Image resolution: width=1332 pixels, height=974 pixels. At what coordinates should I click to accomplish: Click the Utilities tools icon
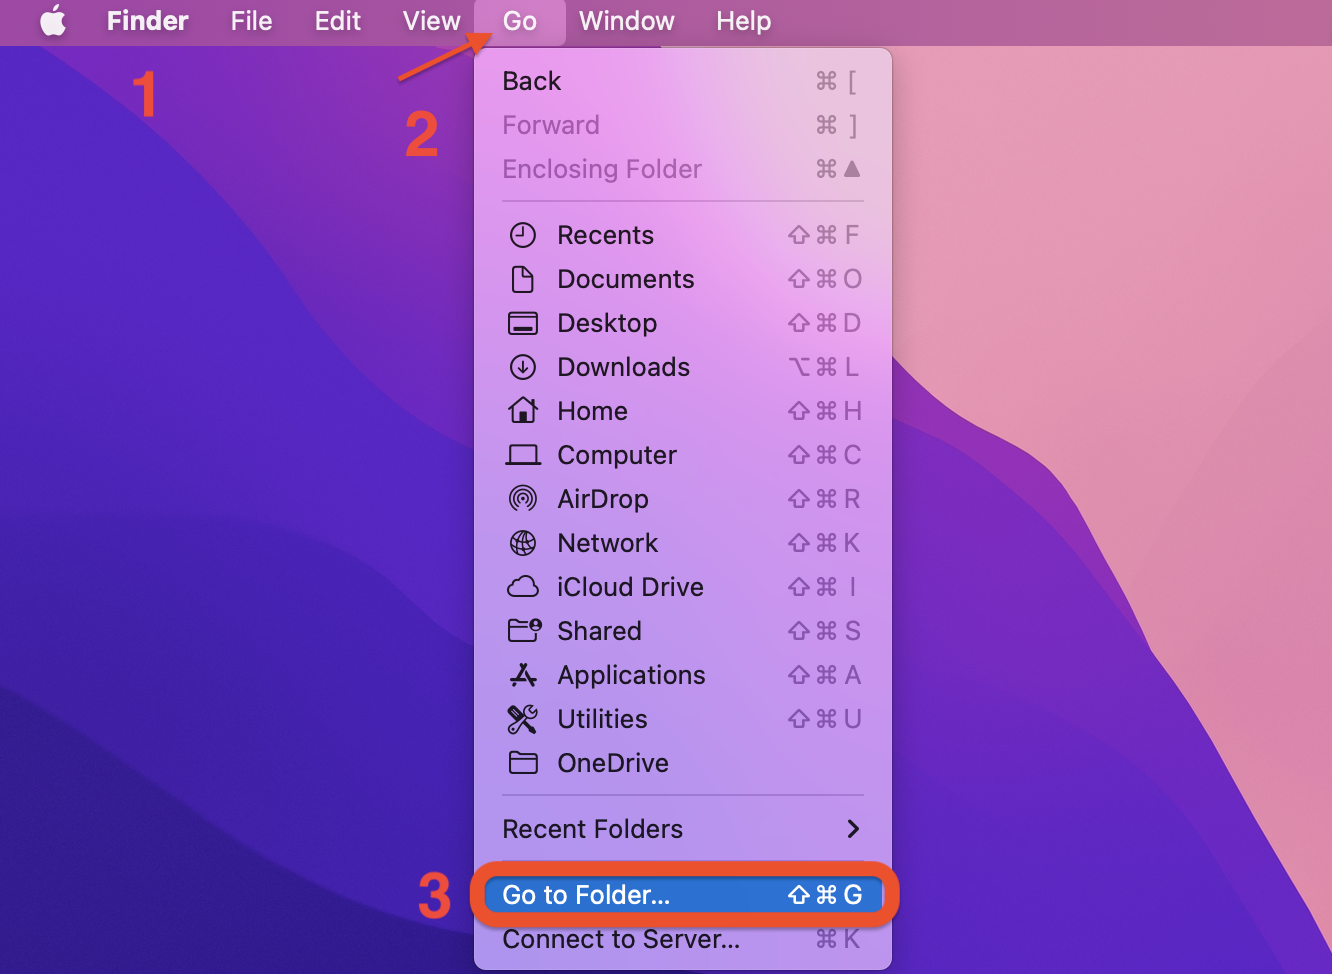click(x=523, y=719)
